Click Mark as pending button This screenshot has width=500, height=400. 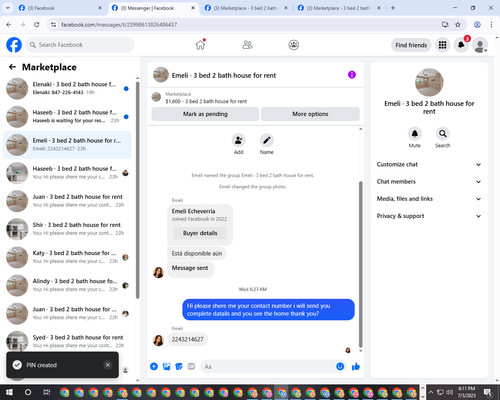[x=205, y=114]
